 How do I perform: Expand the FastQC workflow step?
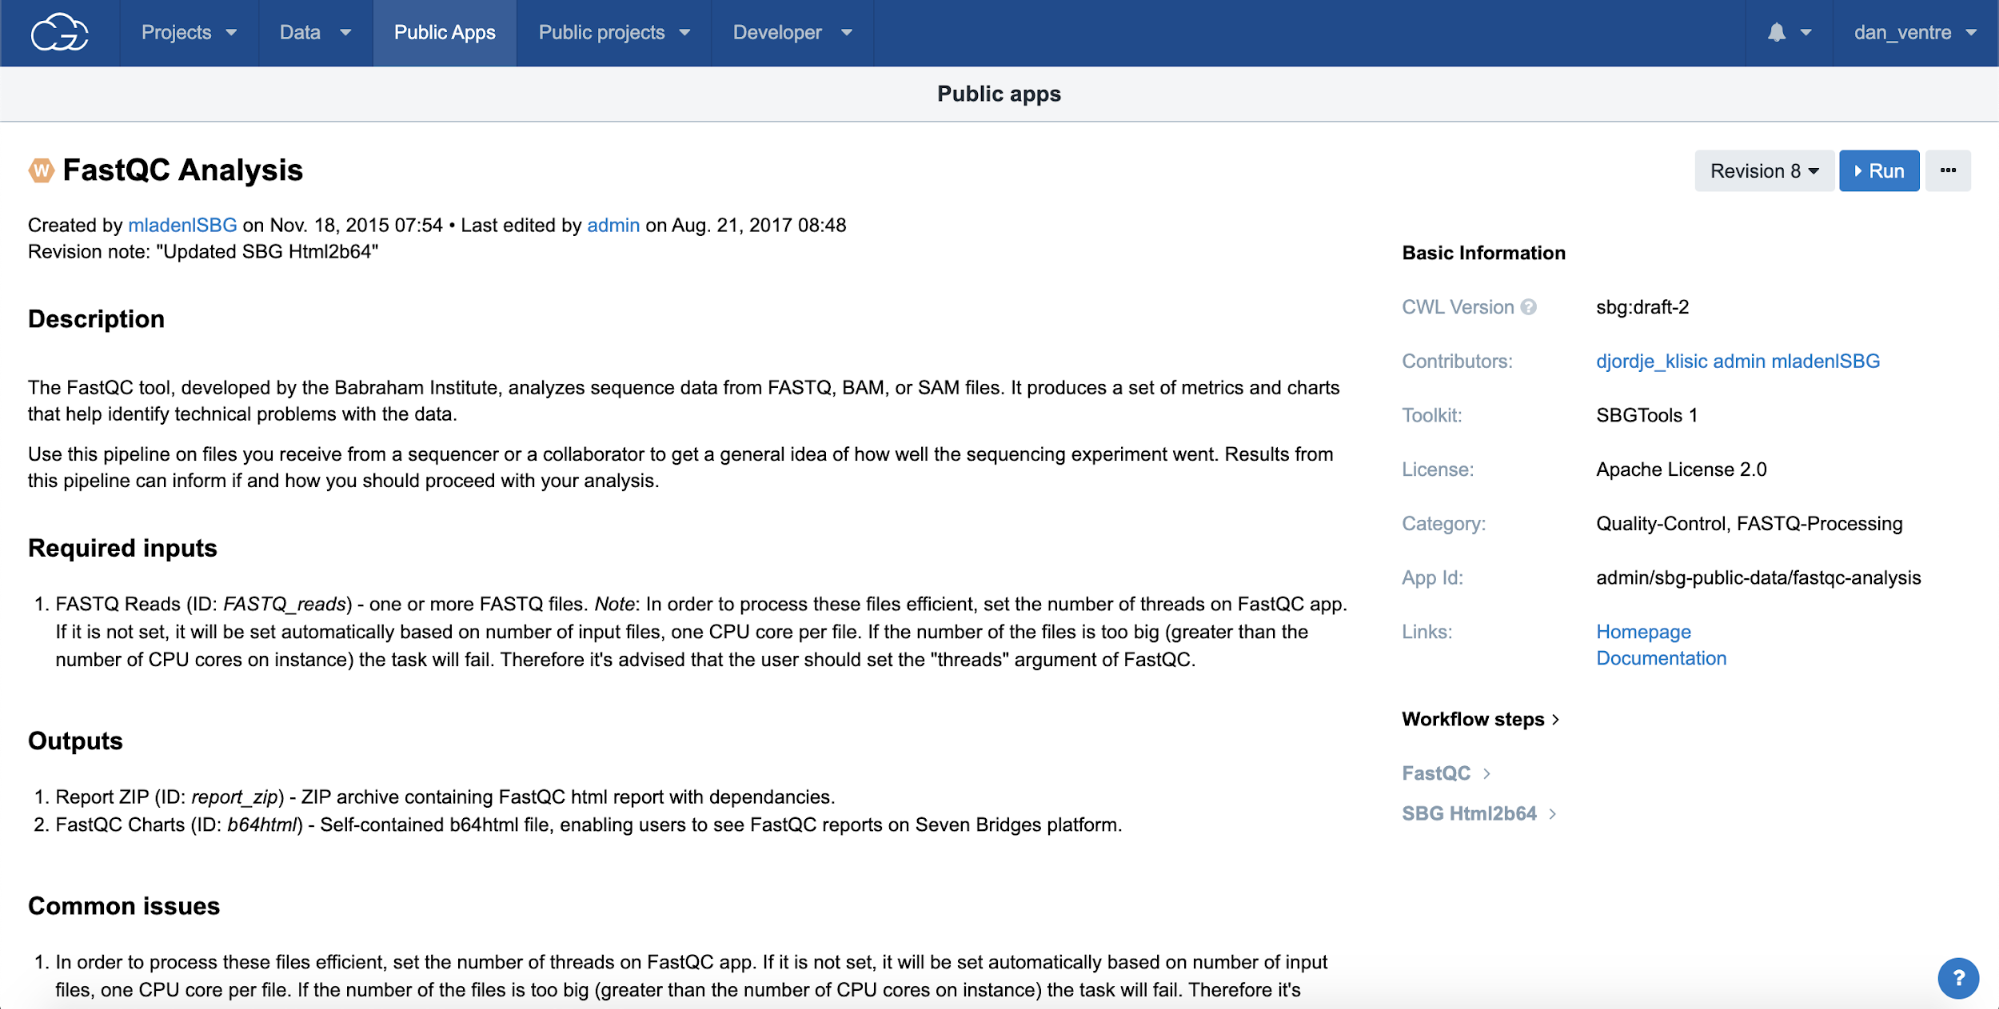tap(1446, 773)
